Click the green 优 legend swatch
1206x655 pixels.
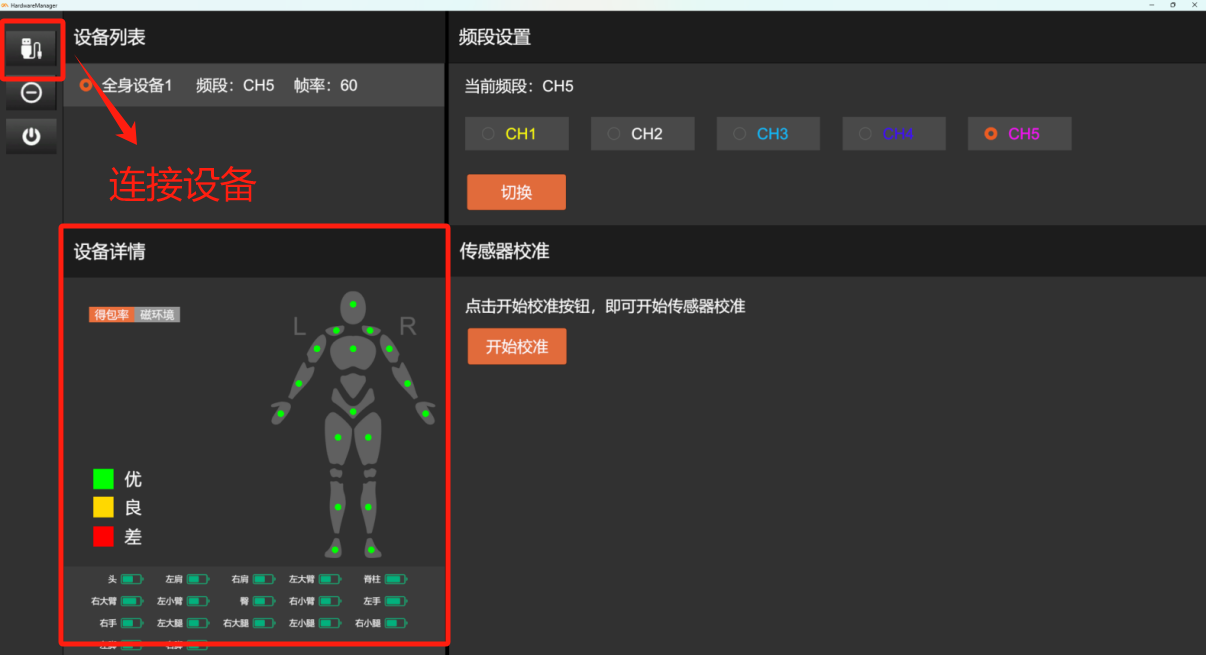[103, 479]
